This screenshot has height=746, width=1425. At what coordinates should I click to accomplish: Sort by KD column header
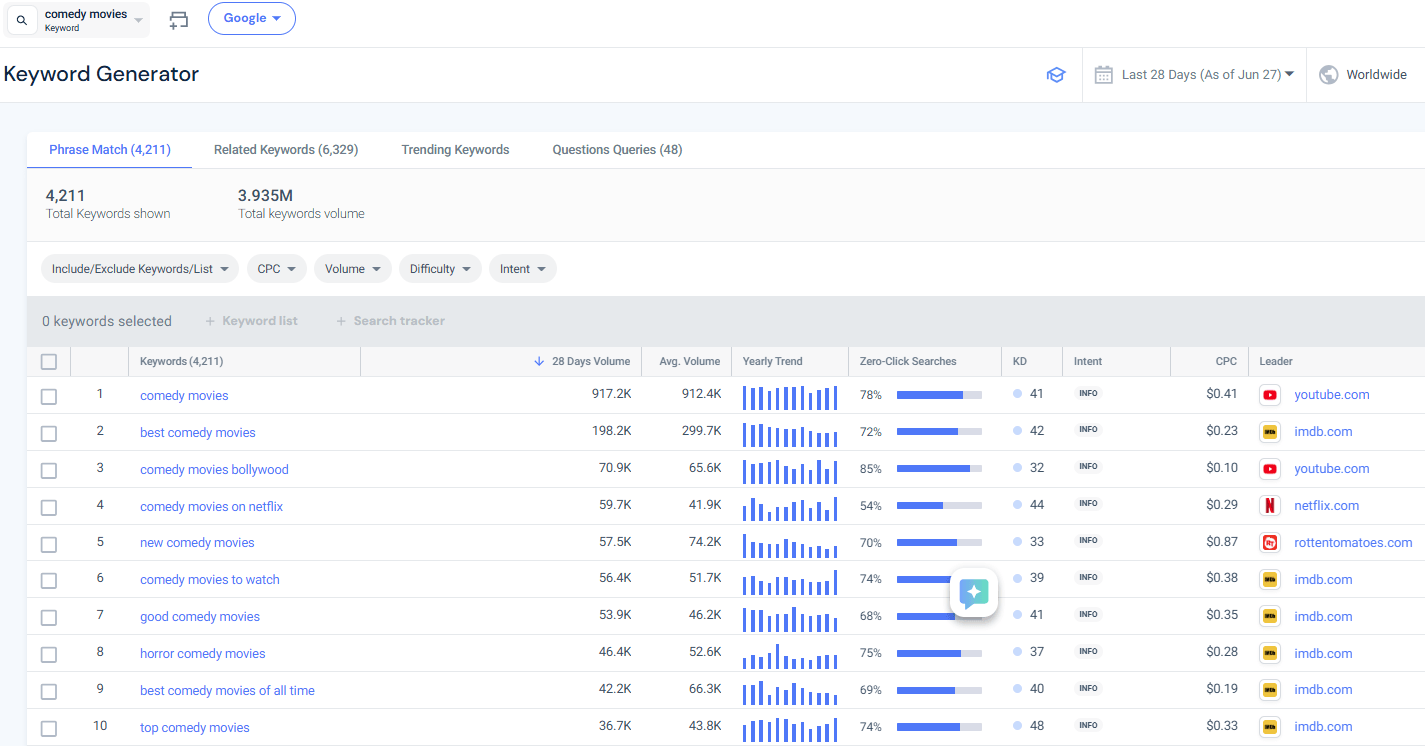pos(1019,362)
